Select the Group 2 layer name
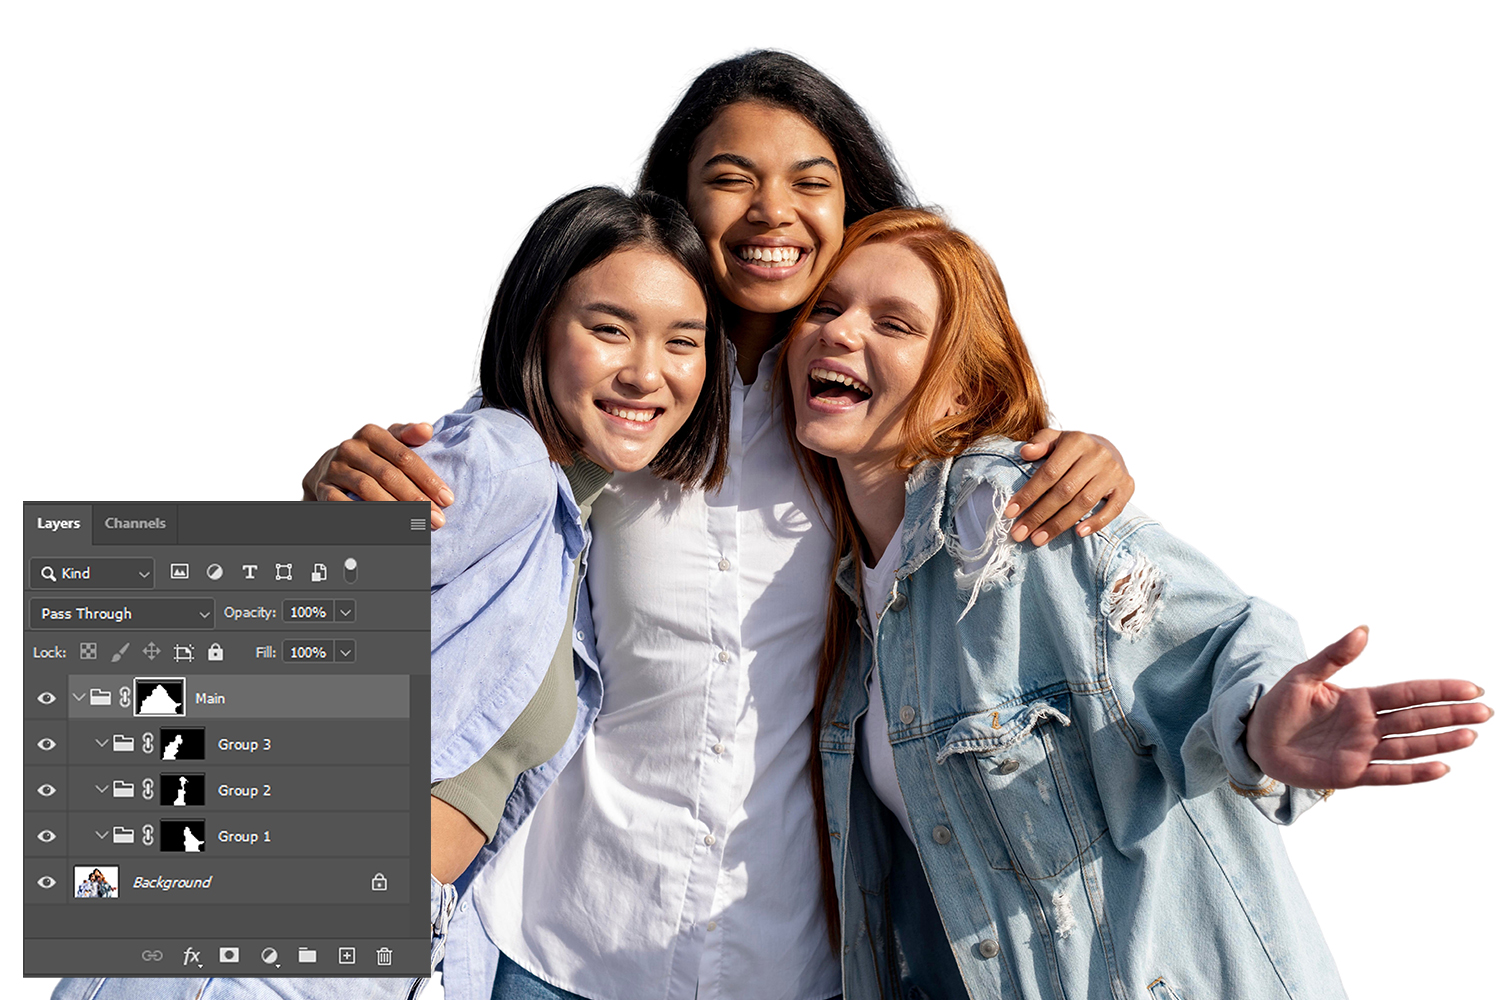Screen dimensions: 1500x1000 coord(244,790)
